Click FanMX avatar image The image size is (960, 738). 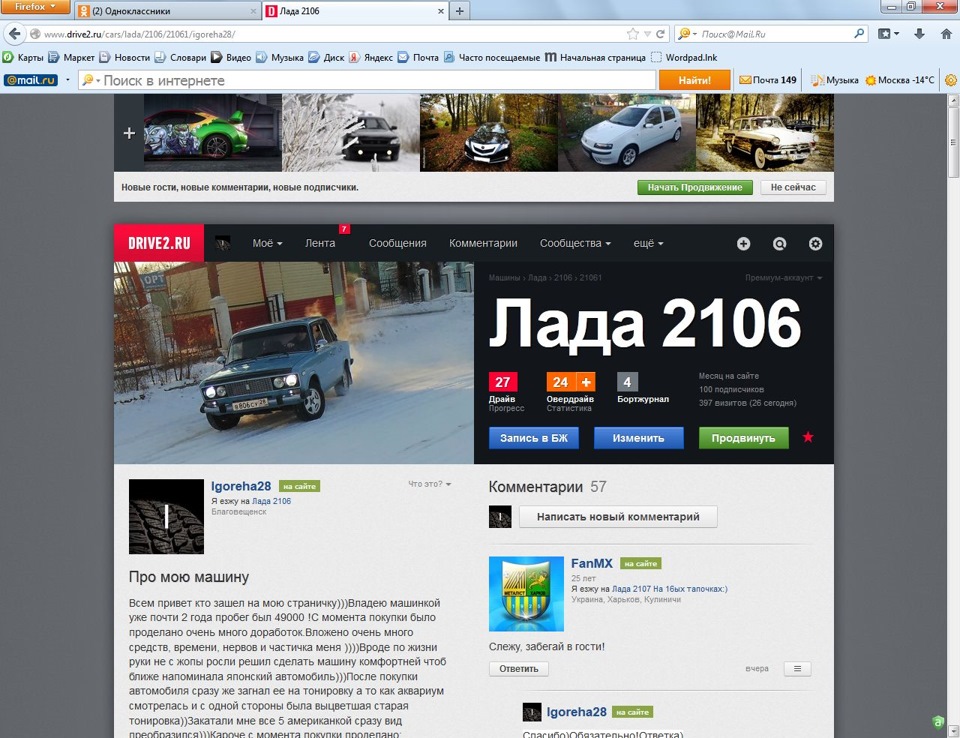(526, 593)
